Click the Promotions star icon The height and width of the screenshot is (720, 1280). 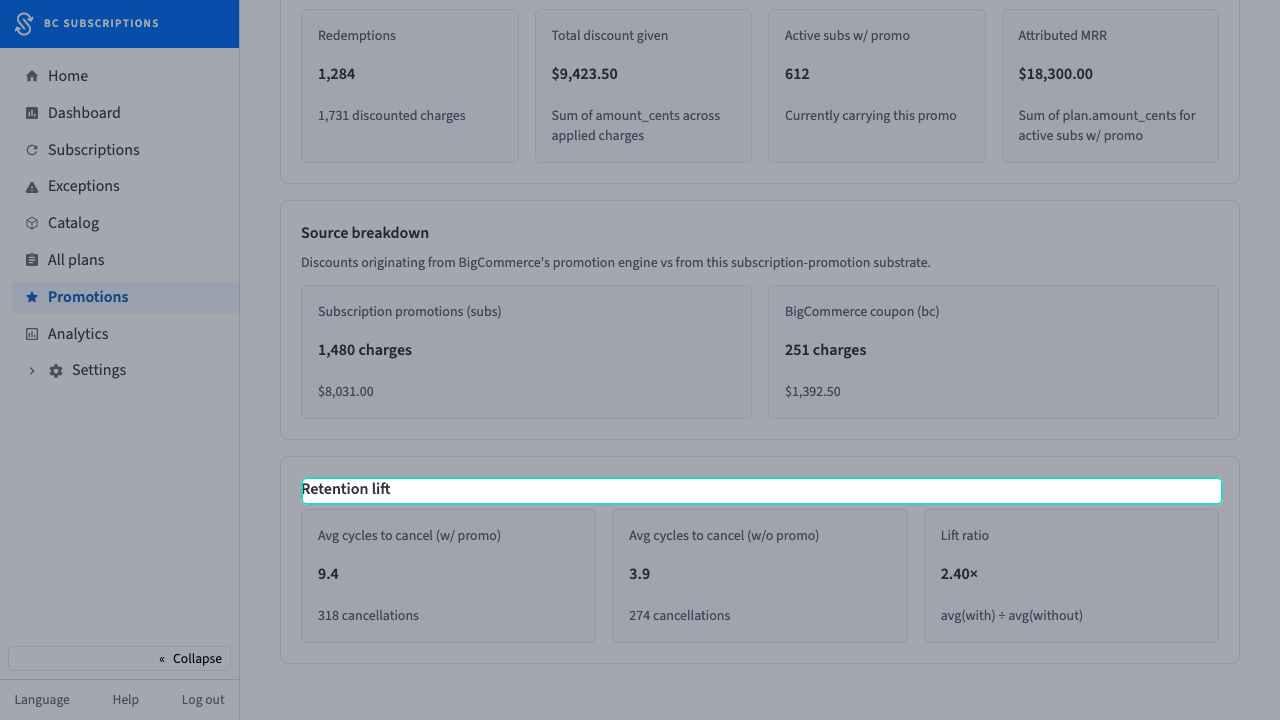coord(32,297)
